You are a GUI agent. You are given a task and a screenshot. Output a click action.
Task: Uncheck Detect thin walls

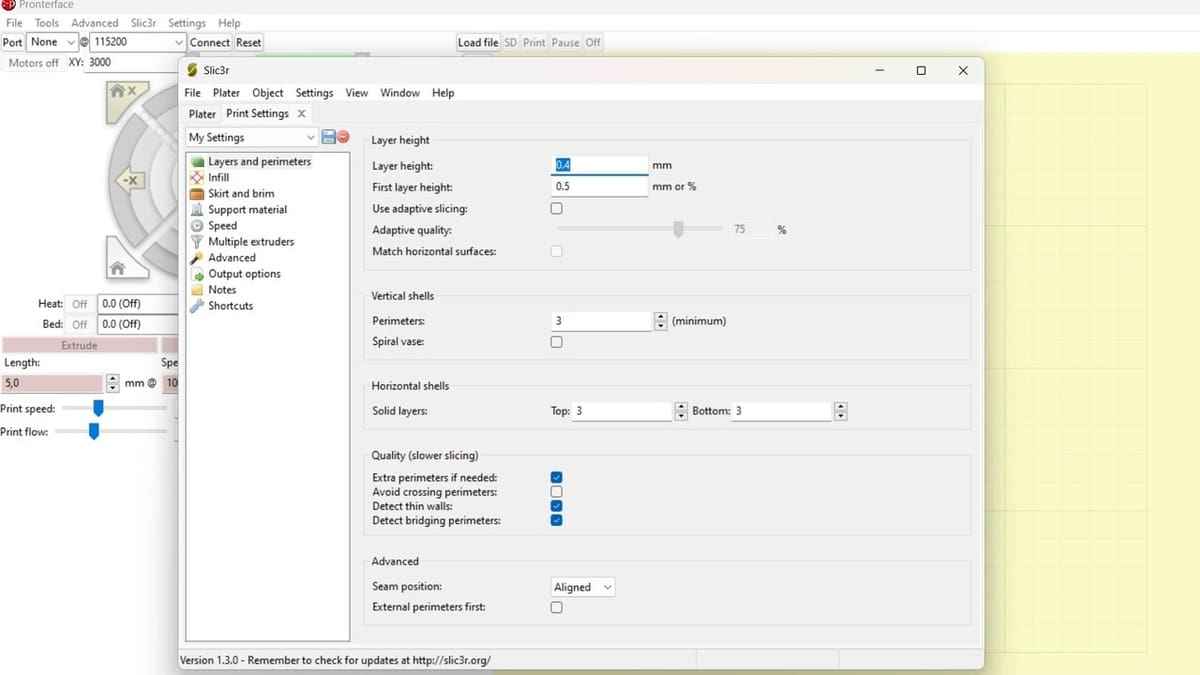557,506
